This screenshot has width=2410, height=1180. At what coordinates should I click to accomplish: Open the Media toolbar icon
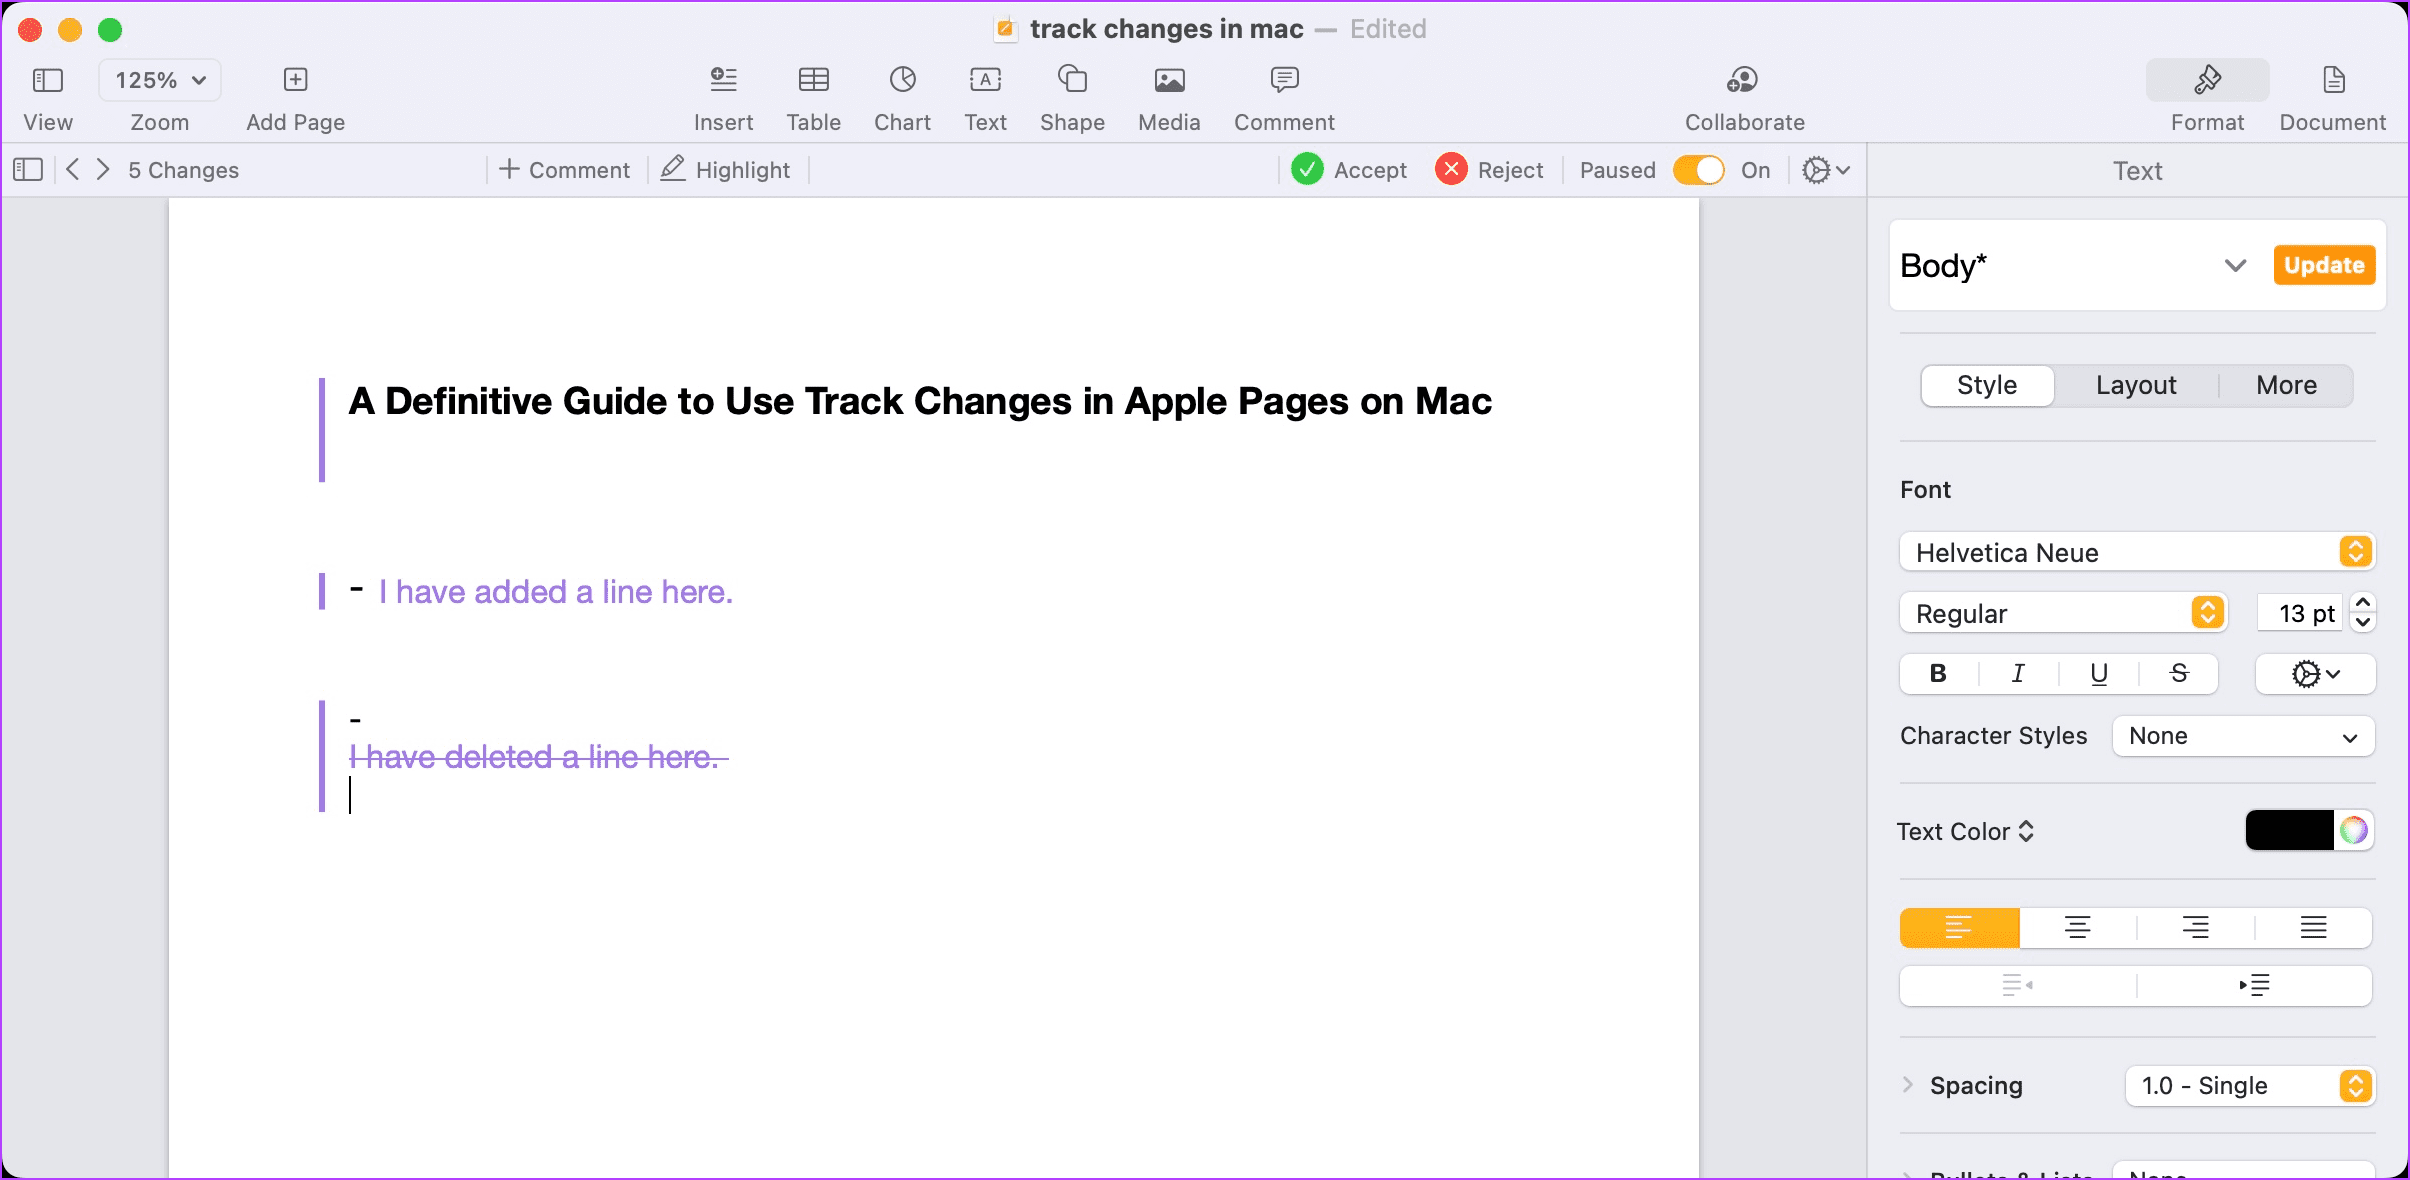click(x=1169, y=80)
